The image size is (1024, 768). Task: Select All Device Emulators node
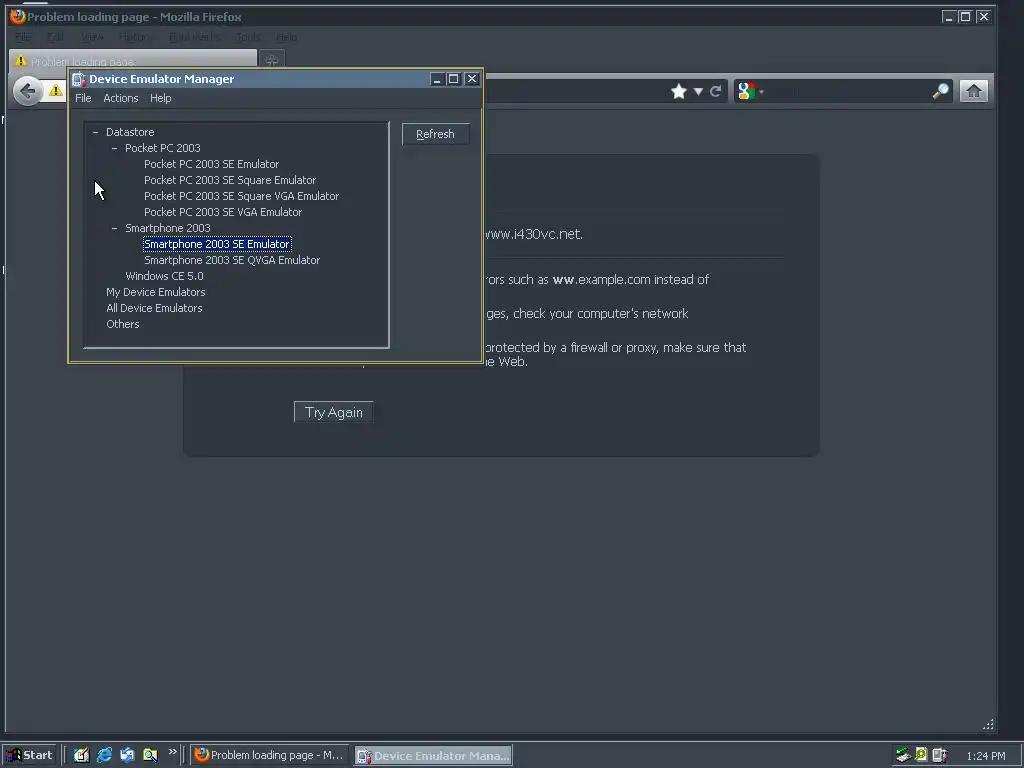pos(154,308)
